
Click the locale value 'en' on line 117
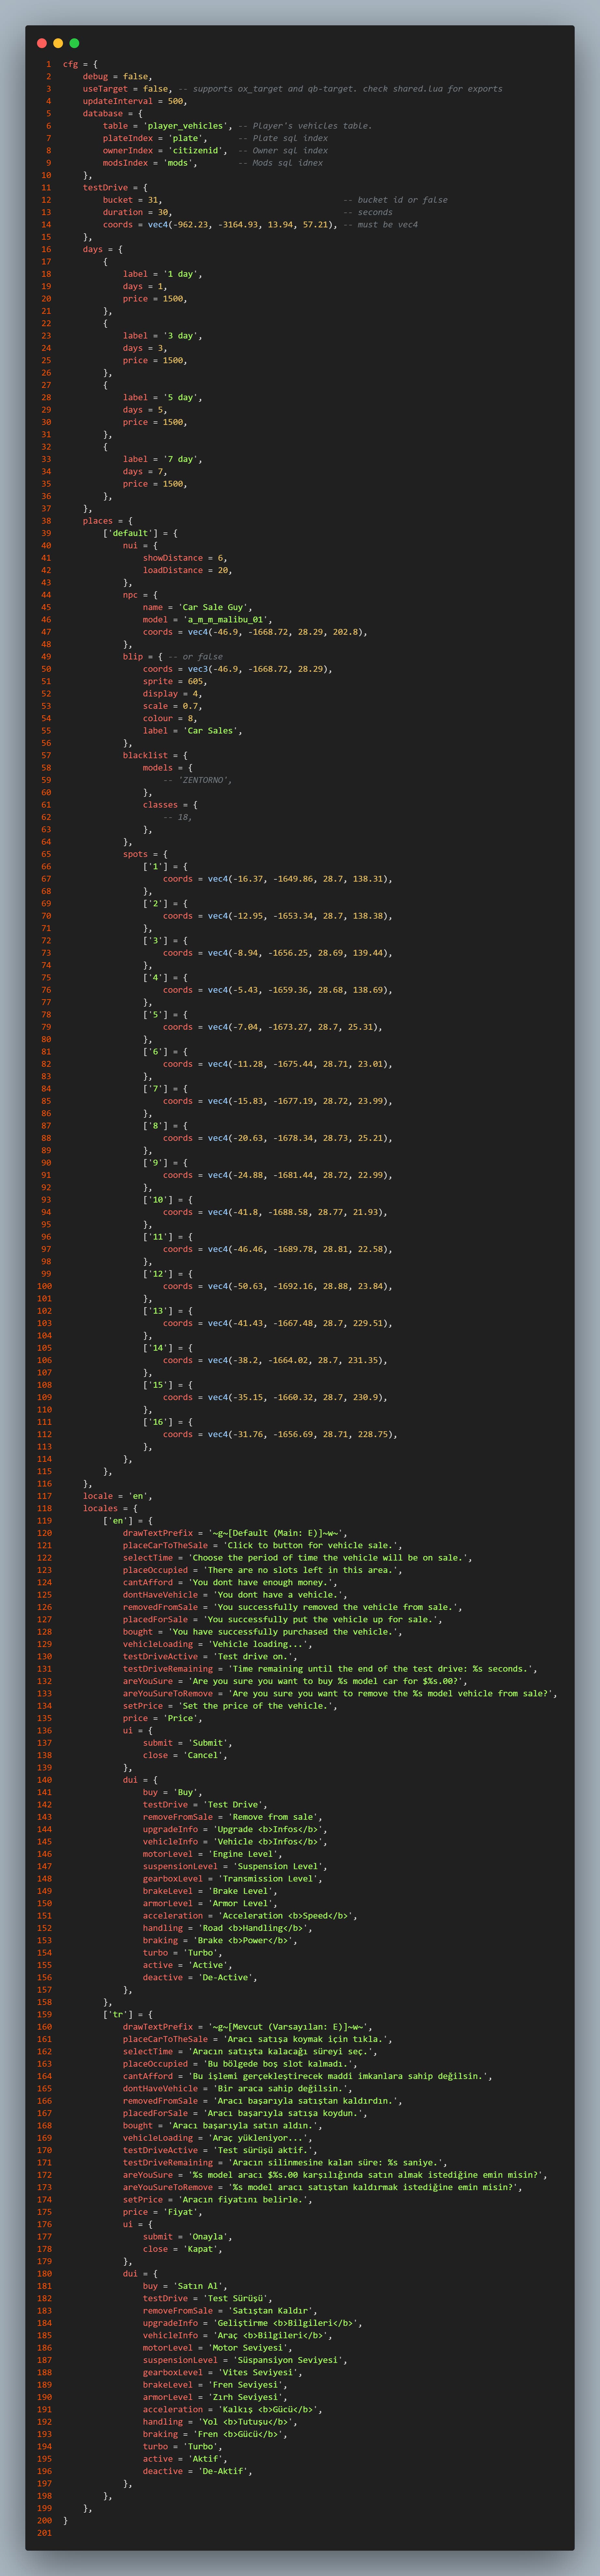click(138, 1496)
